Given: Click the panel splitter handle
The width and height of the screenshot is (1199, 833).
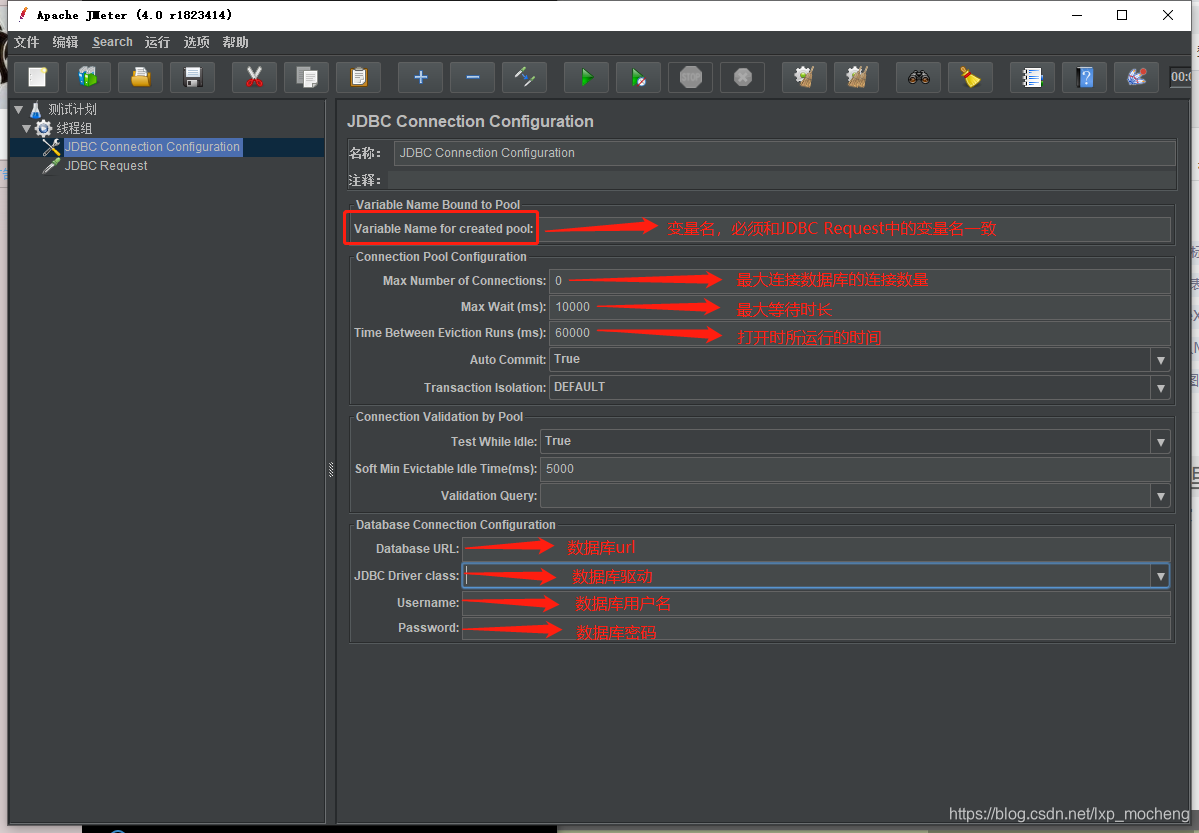Looking at the screenshot, I should [x=331, y=469].
